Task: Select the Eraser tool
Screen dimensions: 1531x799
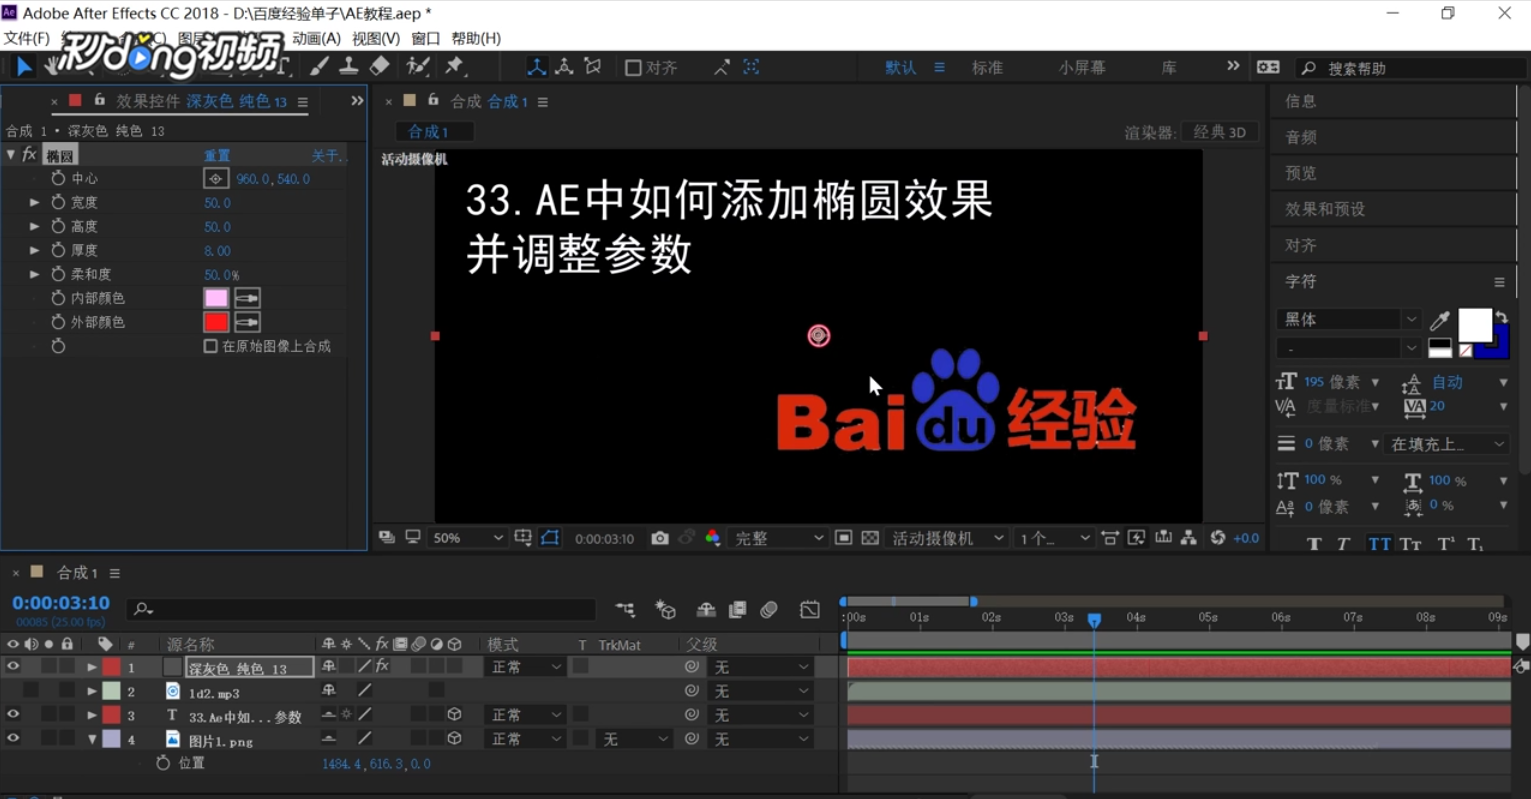Action: (380, 67)
